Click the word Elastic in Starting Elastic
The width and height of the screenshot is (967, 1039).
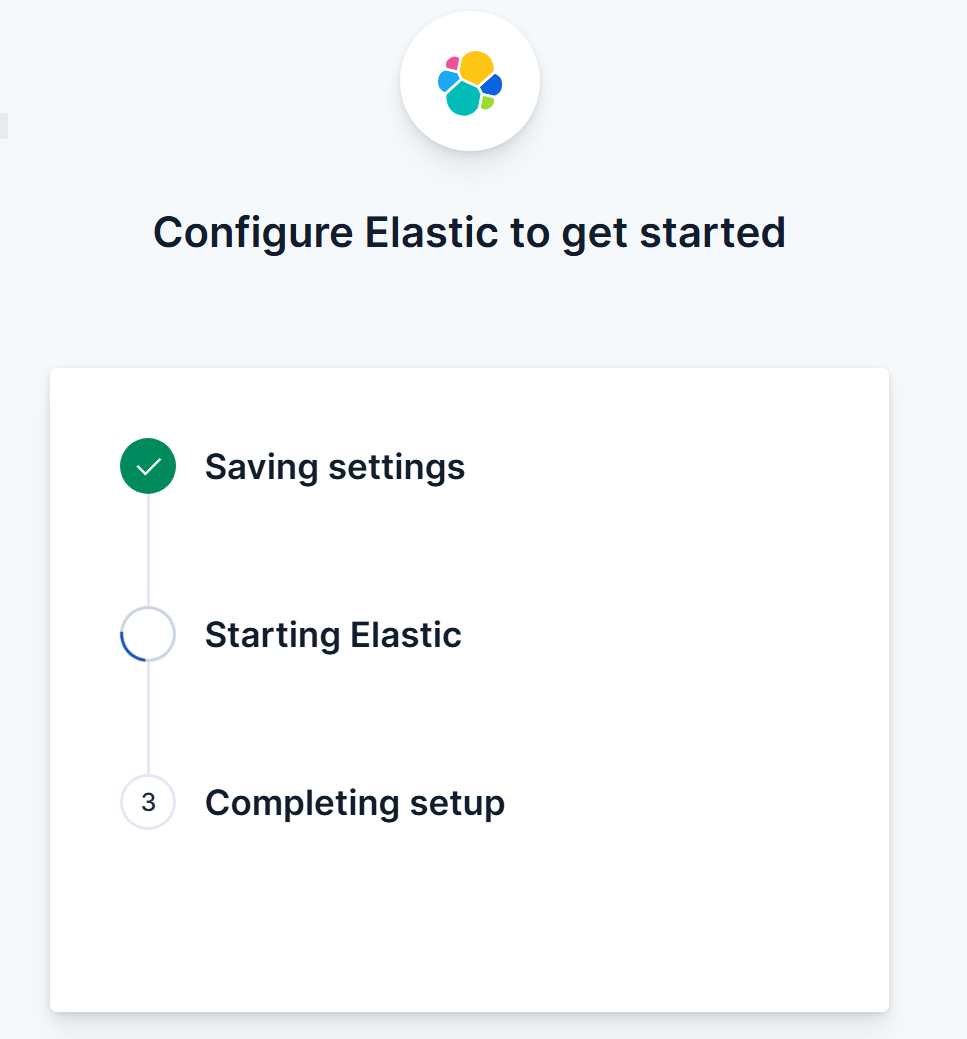[406, 635]
